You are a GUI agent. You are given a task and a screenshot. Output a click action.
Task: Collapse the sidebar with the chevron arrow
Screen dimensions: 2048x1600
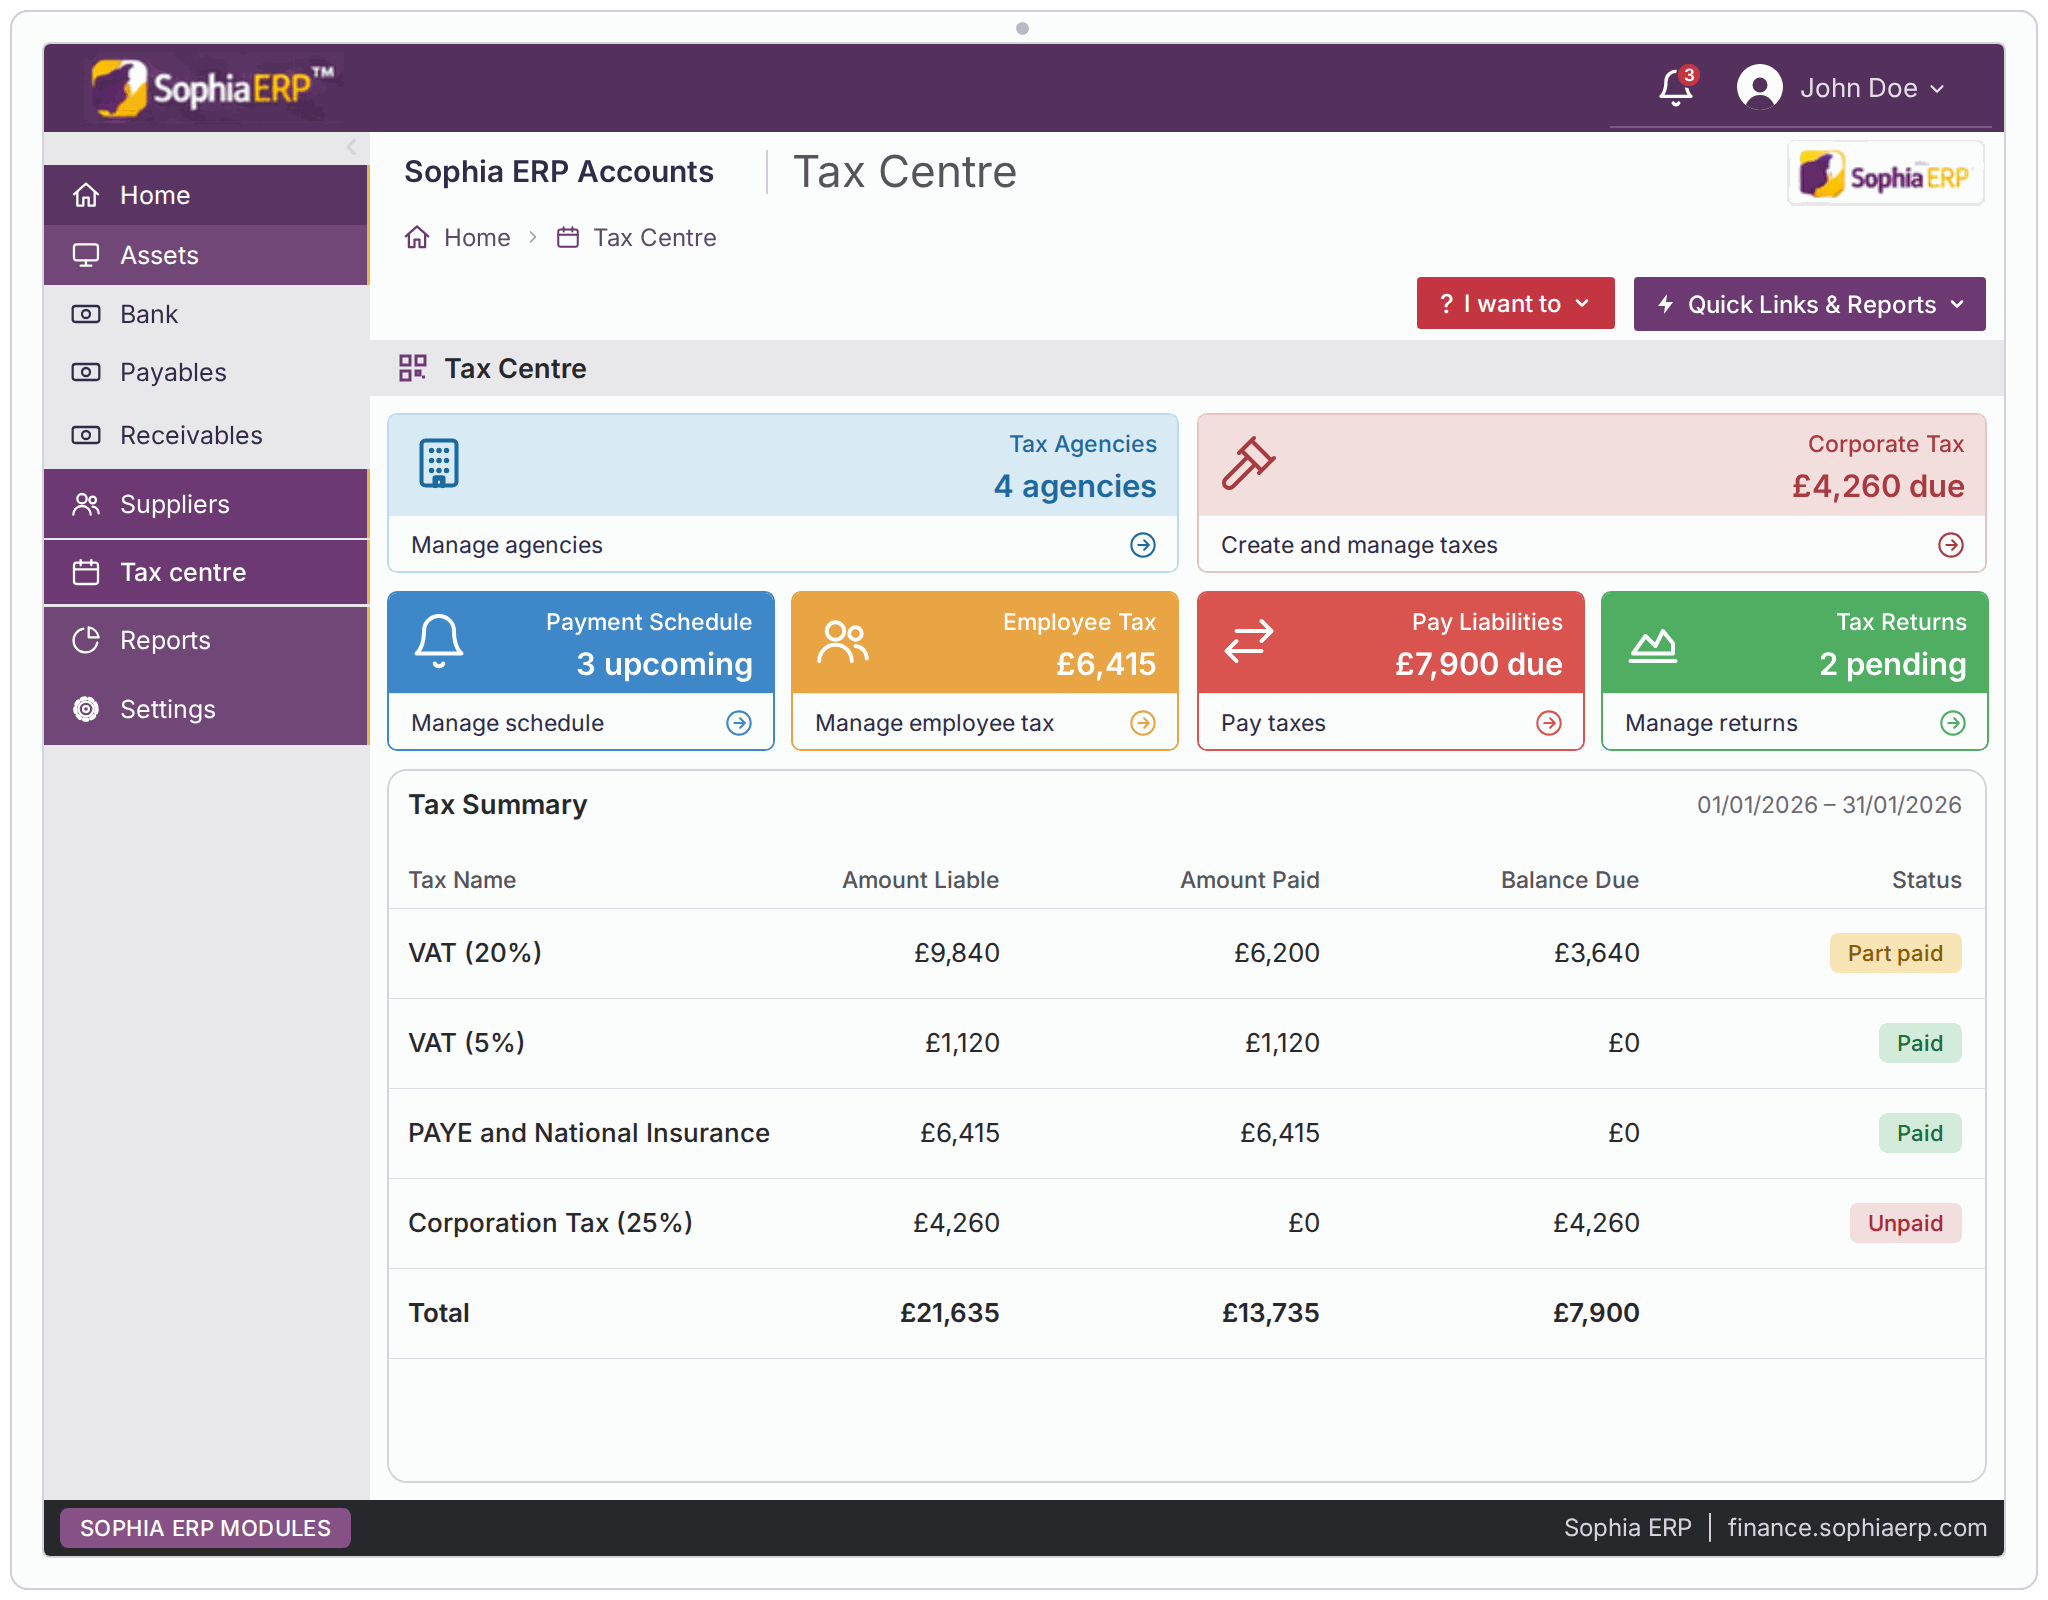point(351,147)
